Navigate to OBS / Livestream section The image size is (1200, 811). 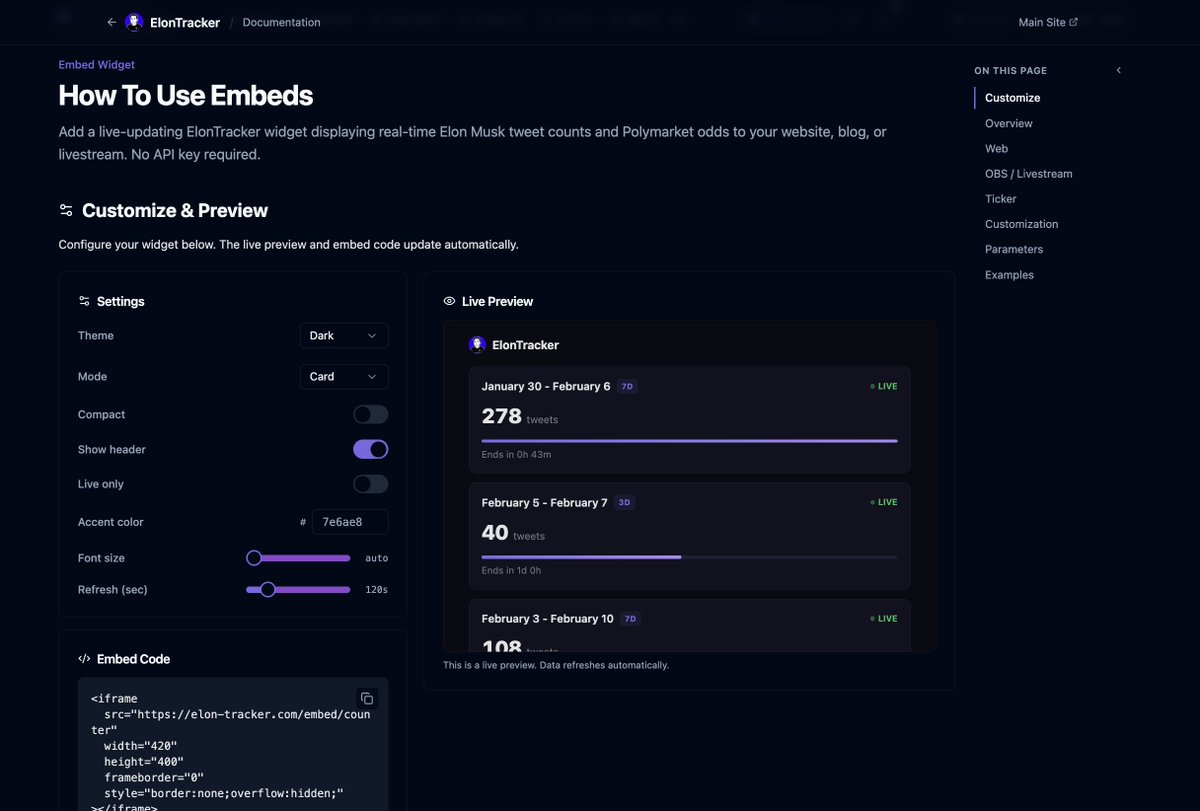pyautogui.click(x=1028, y=174)
